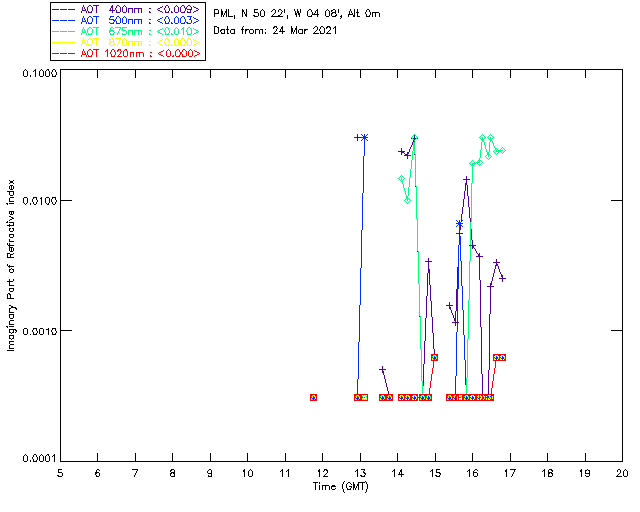Click the AOT 1020nm legend entry

[x=127, y=53]
